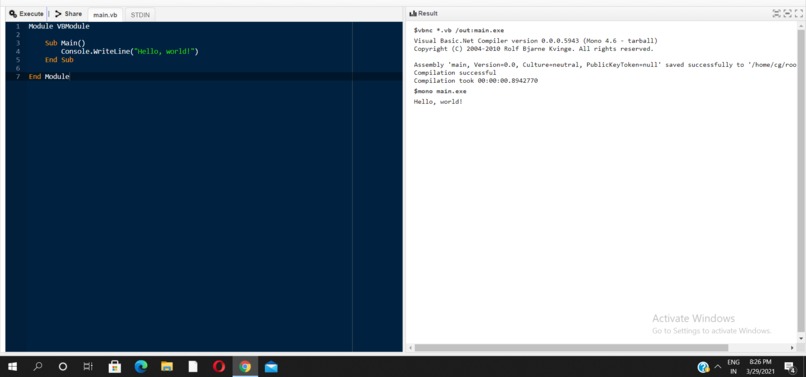Open Task View in the taskbar
The image size is (806, 377).
[x=88, y=366]
